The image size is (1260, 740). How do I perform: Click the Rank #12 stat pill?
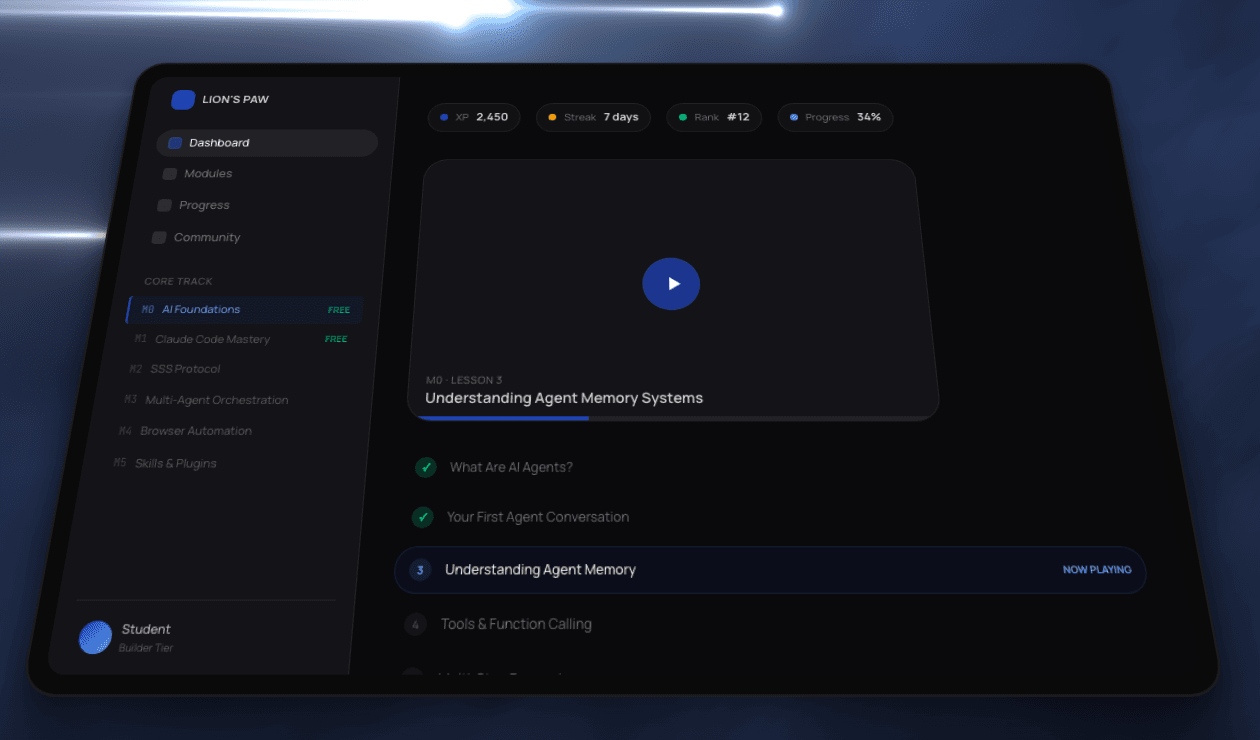[x=714, y=117]
